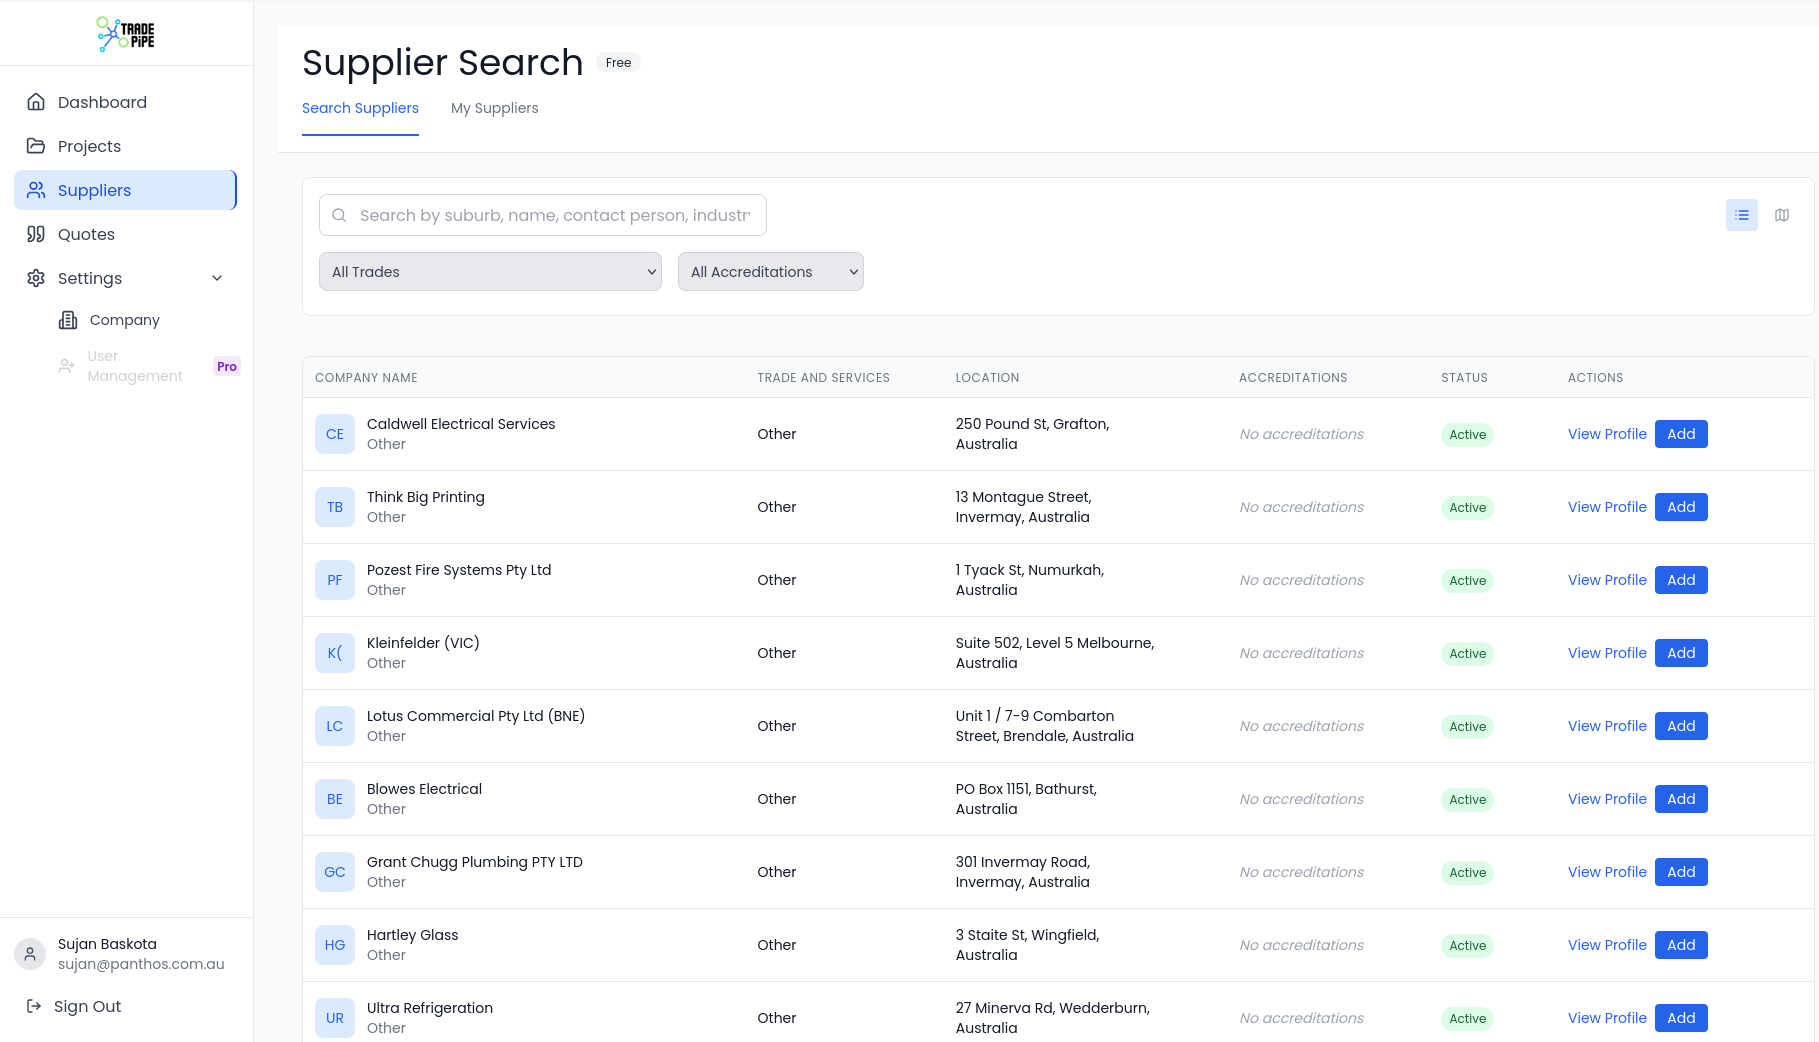
Task: View profile of Blowes Electrical
Action: [1606, 799]
